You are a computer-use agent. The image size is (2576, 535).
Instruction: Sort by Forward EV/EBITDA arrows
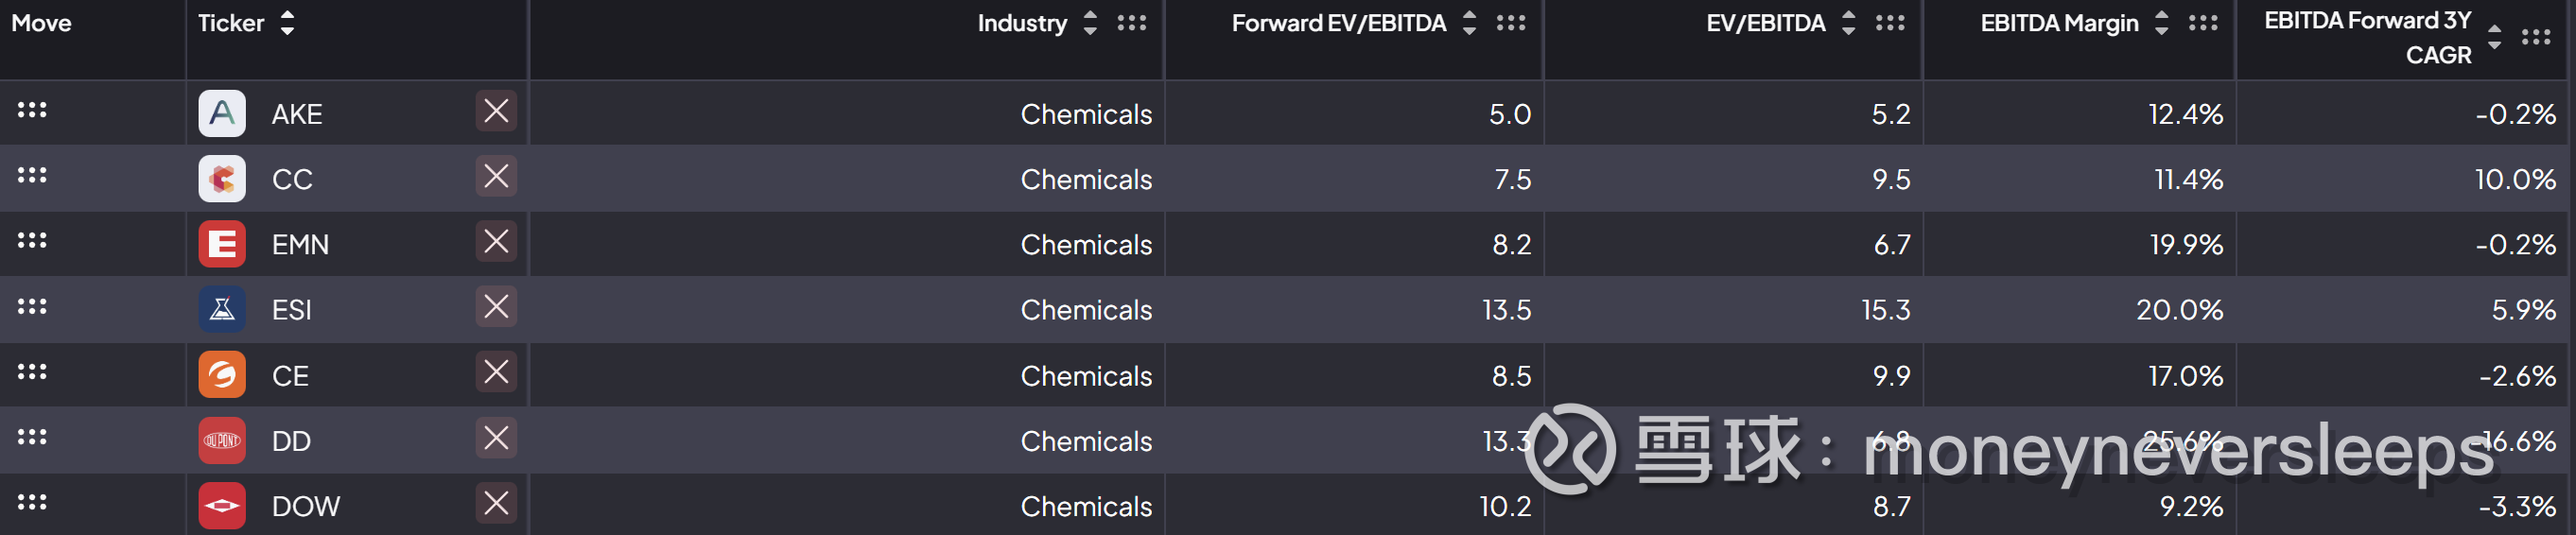pyautogui.click(x=1469, y=23)
